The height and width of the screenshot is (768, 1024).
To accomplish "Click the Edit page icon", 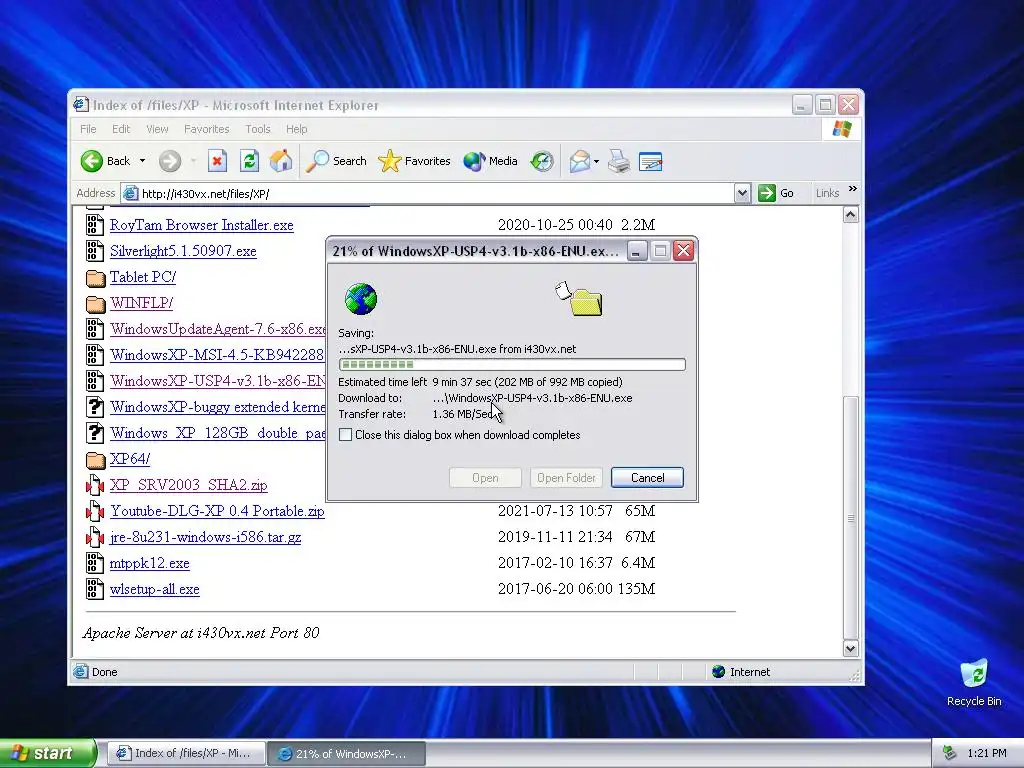I will 650,161.
